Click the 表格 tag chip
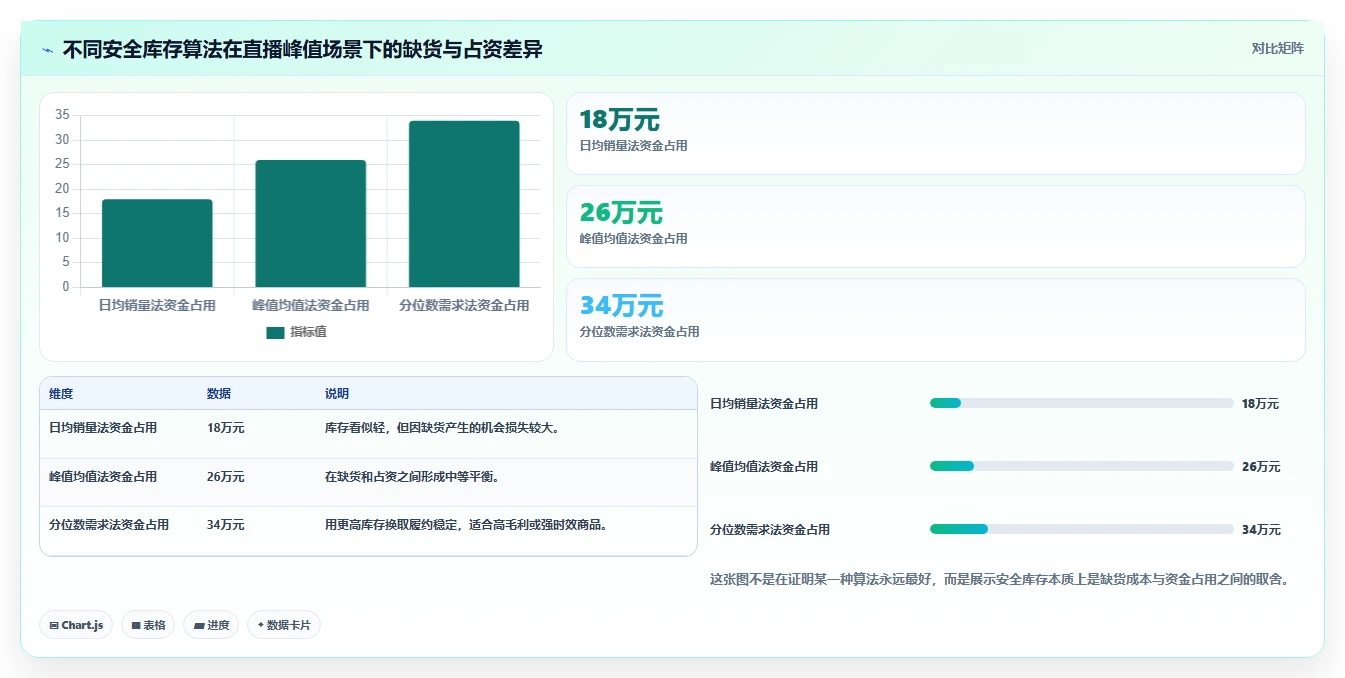 pyautogui.click(x=148, y=625)
